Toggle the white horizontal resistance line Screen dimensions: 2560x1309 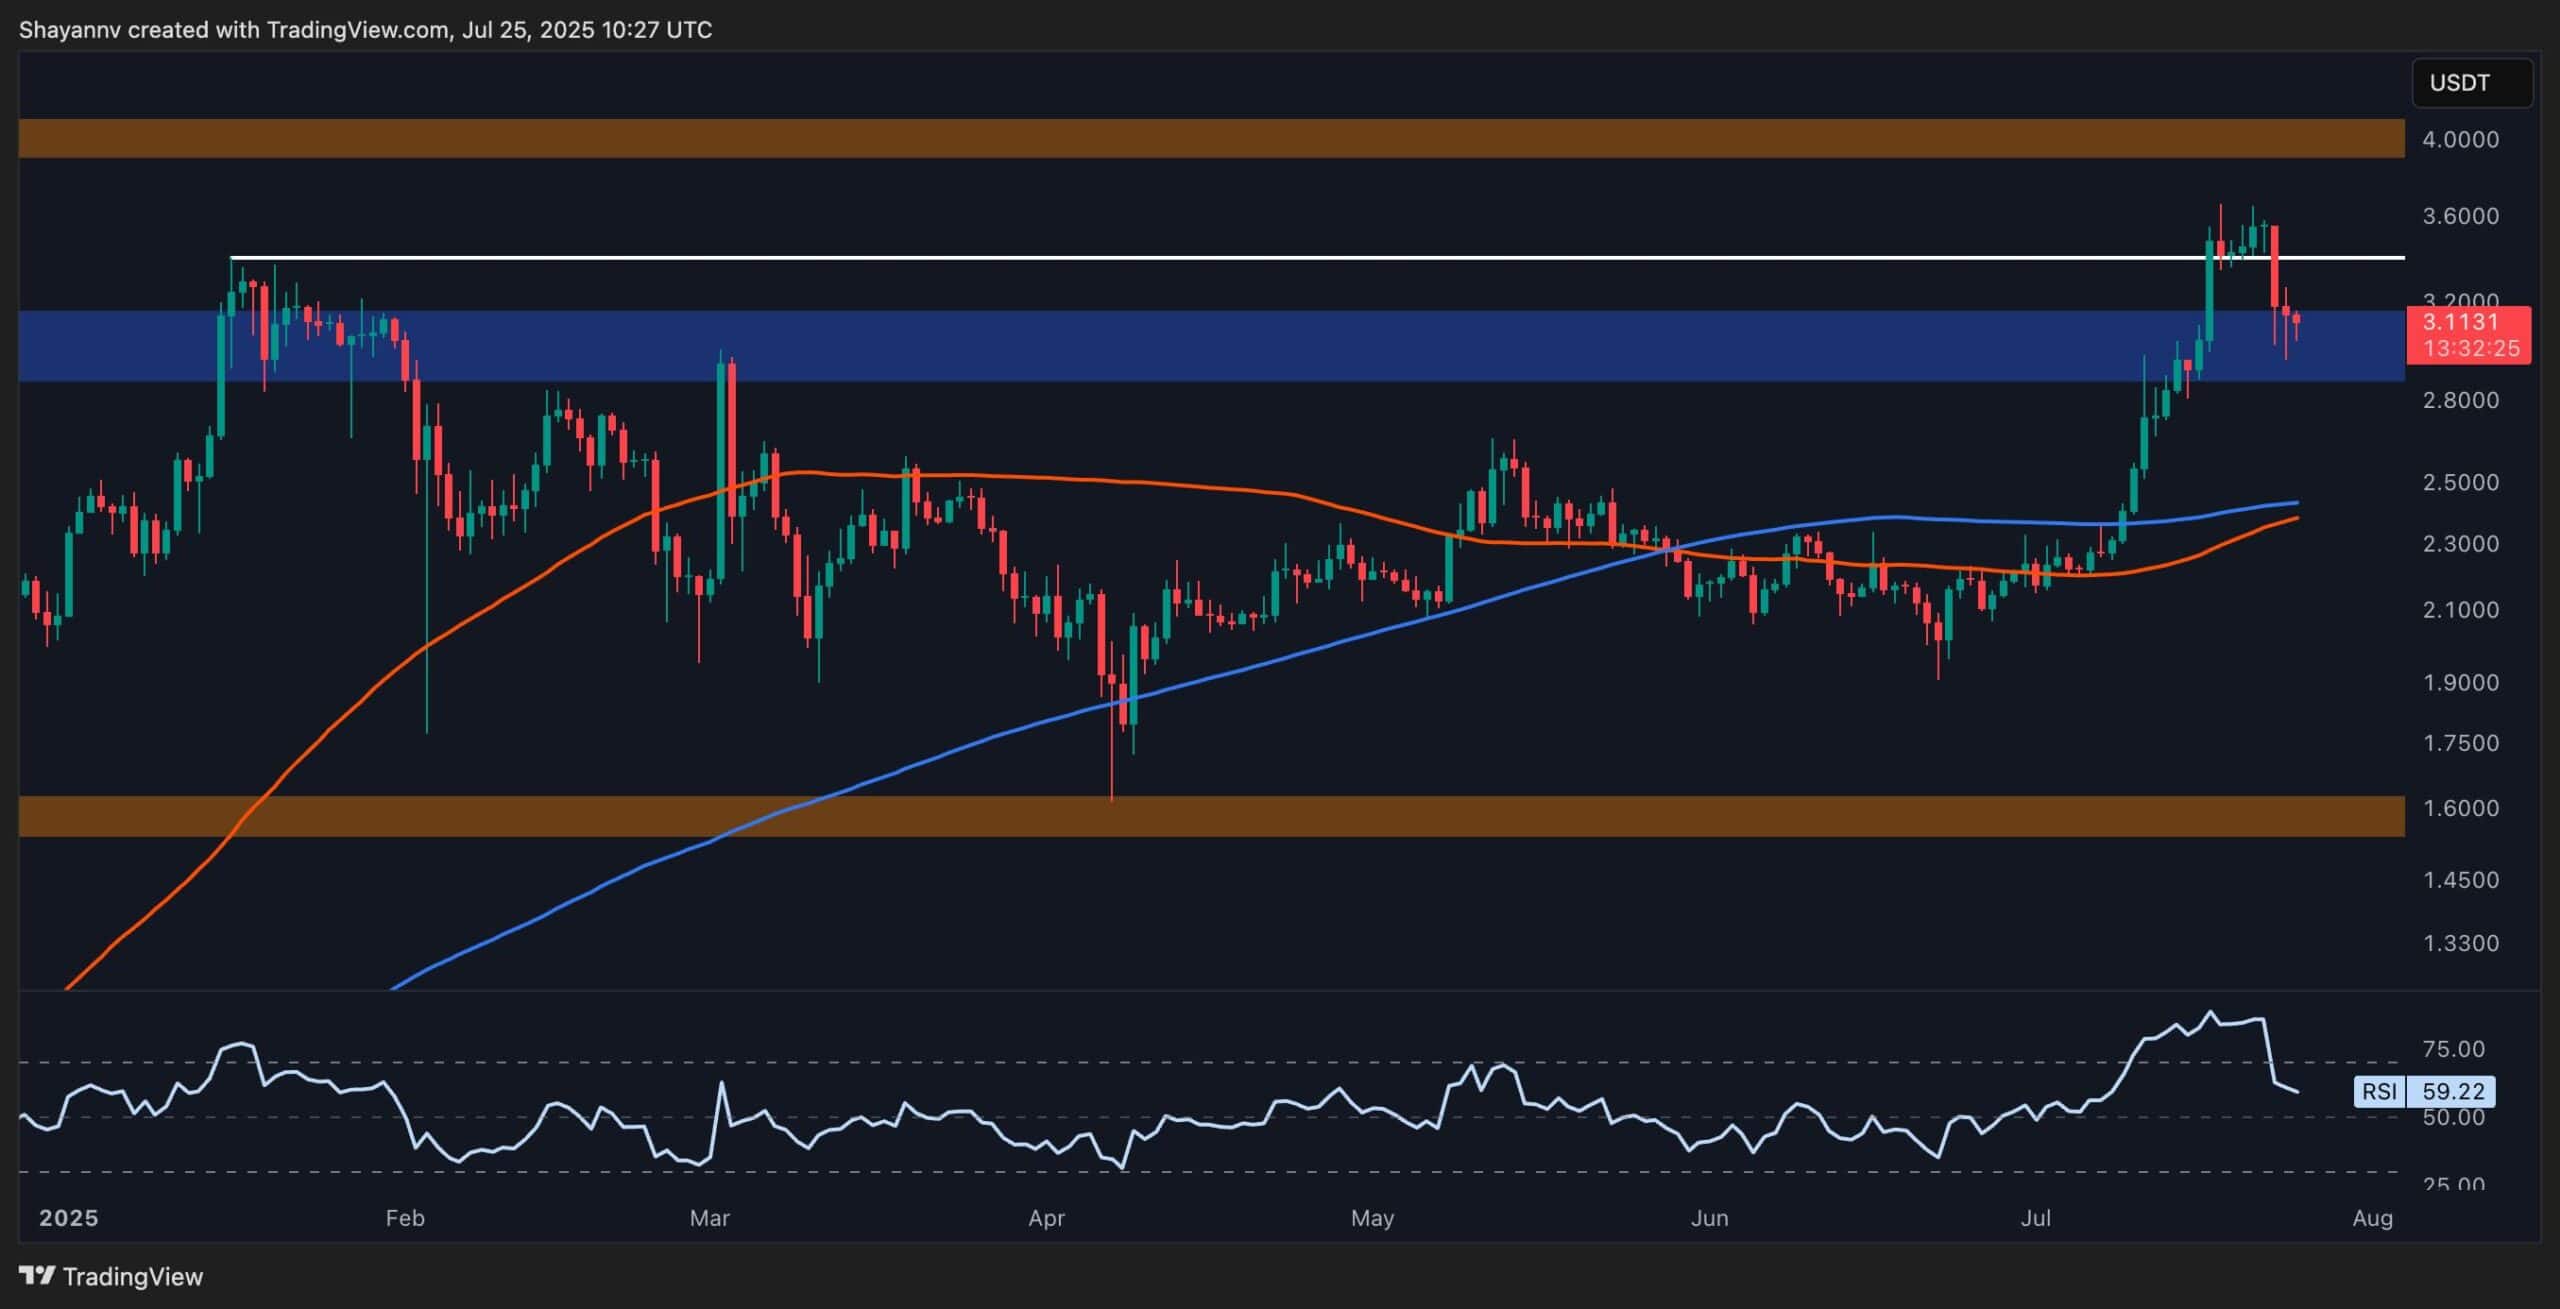tap(1200, 258)
